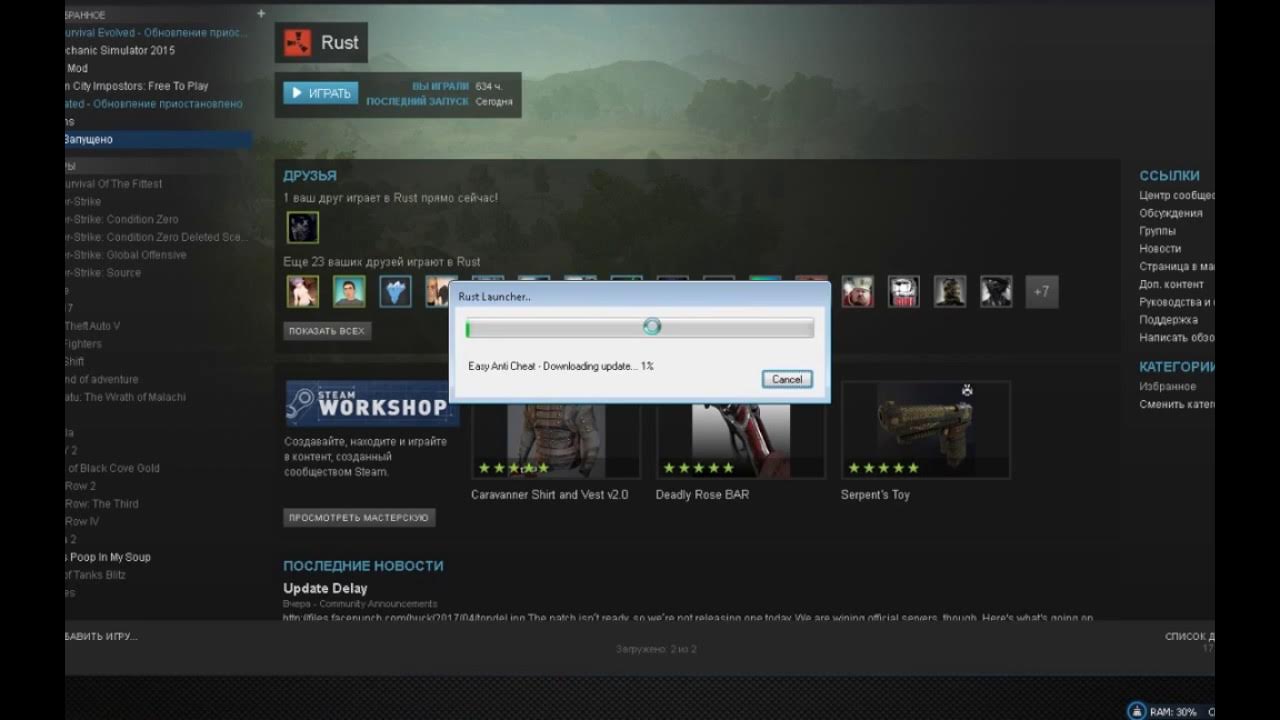This screenshot has height=720, width=1280.
Task: Click the Rust game logo icon
Action: [x=297, y=43]
